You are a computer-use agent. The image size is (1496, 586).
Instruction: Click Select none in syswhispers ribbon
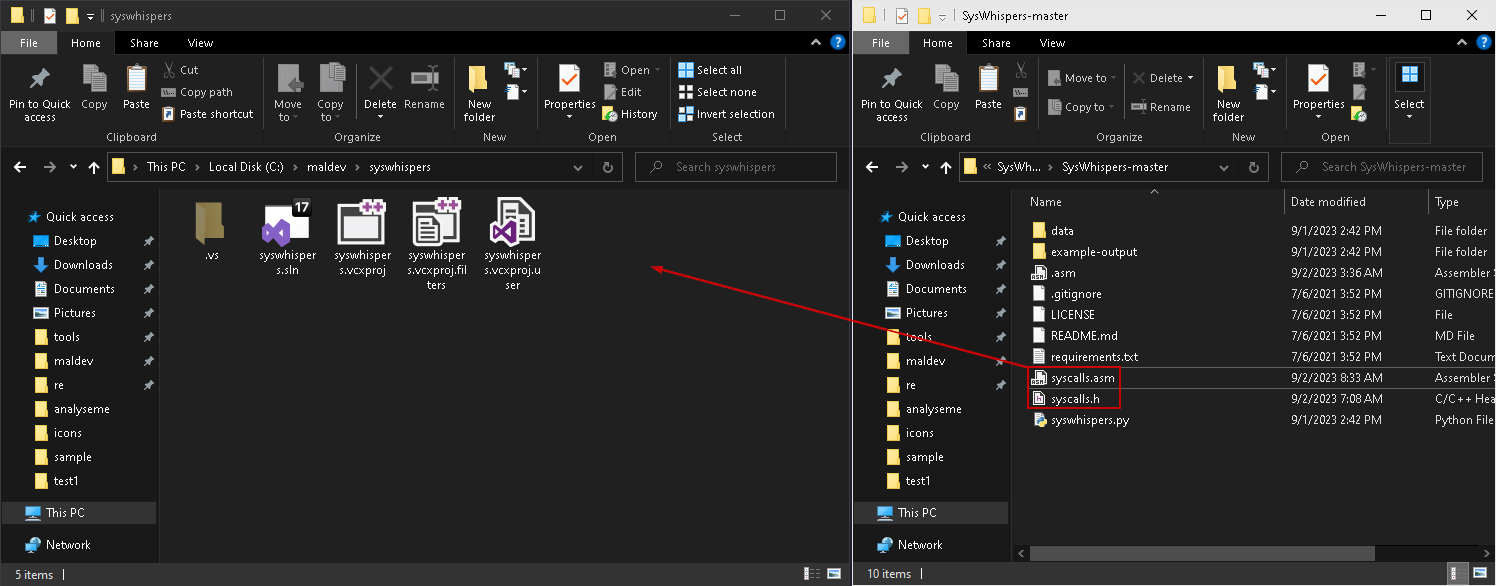pyautogui.click(x=717, y=92)
